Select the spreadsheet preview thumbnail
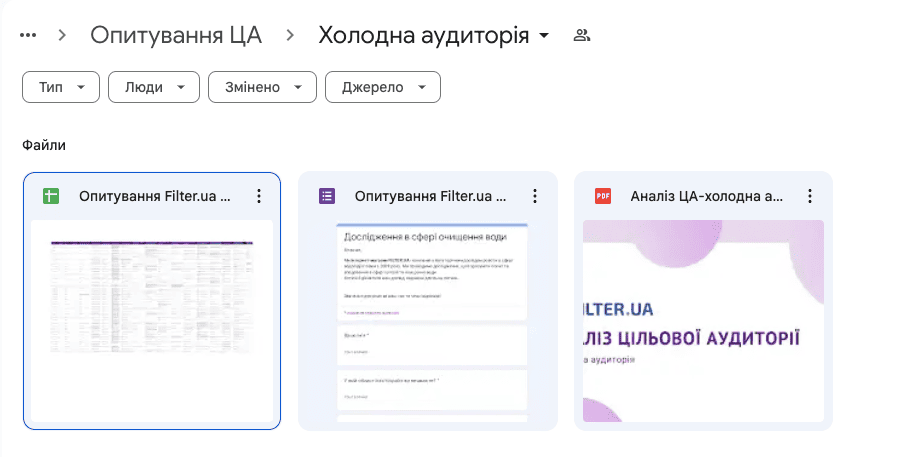The height and width of the screenshot is (457, 912). (152, 321)
